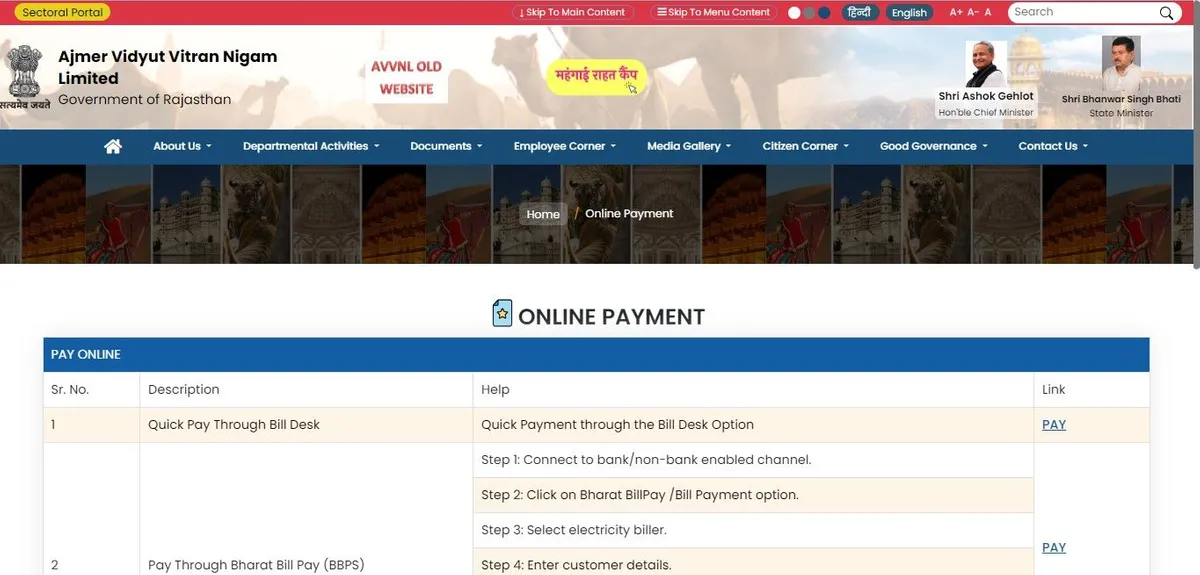Select the white color theme circle
The image size is (1200, 575).
coord(795,13)
